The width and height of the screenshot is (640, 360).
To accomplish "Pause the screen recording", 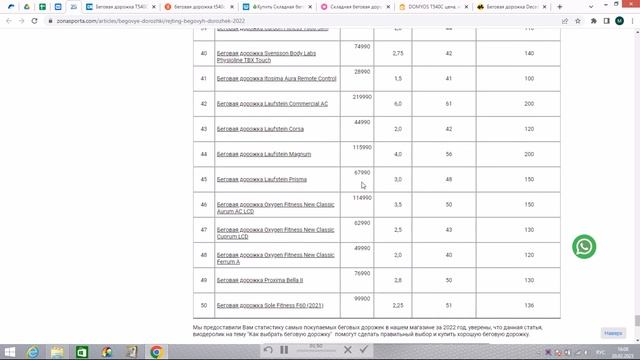I will (x=284, y=350).
